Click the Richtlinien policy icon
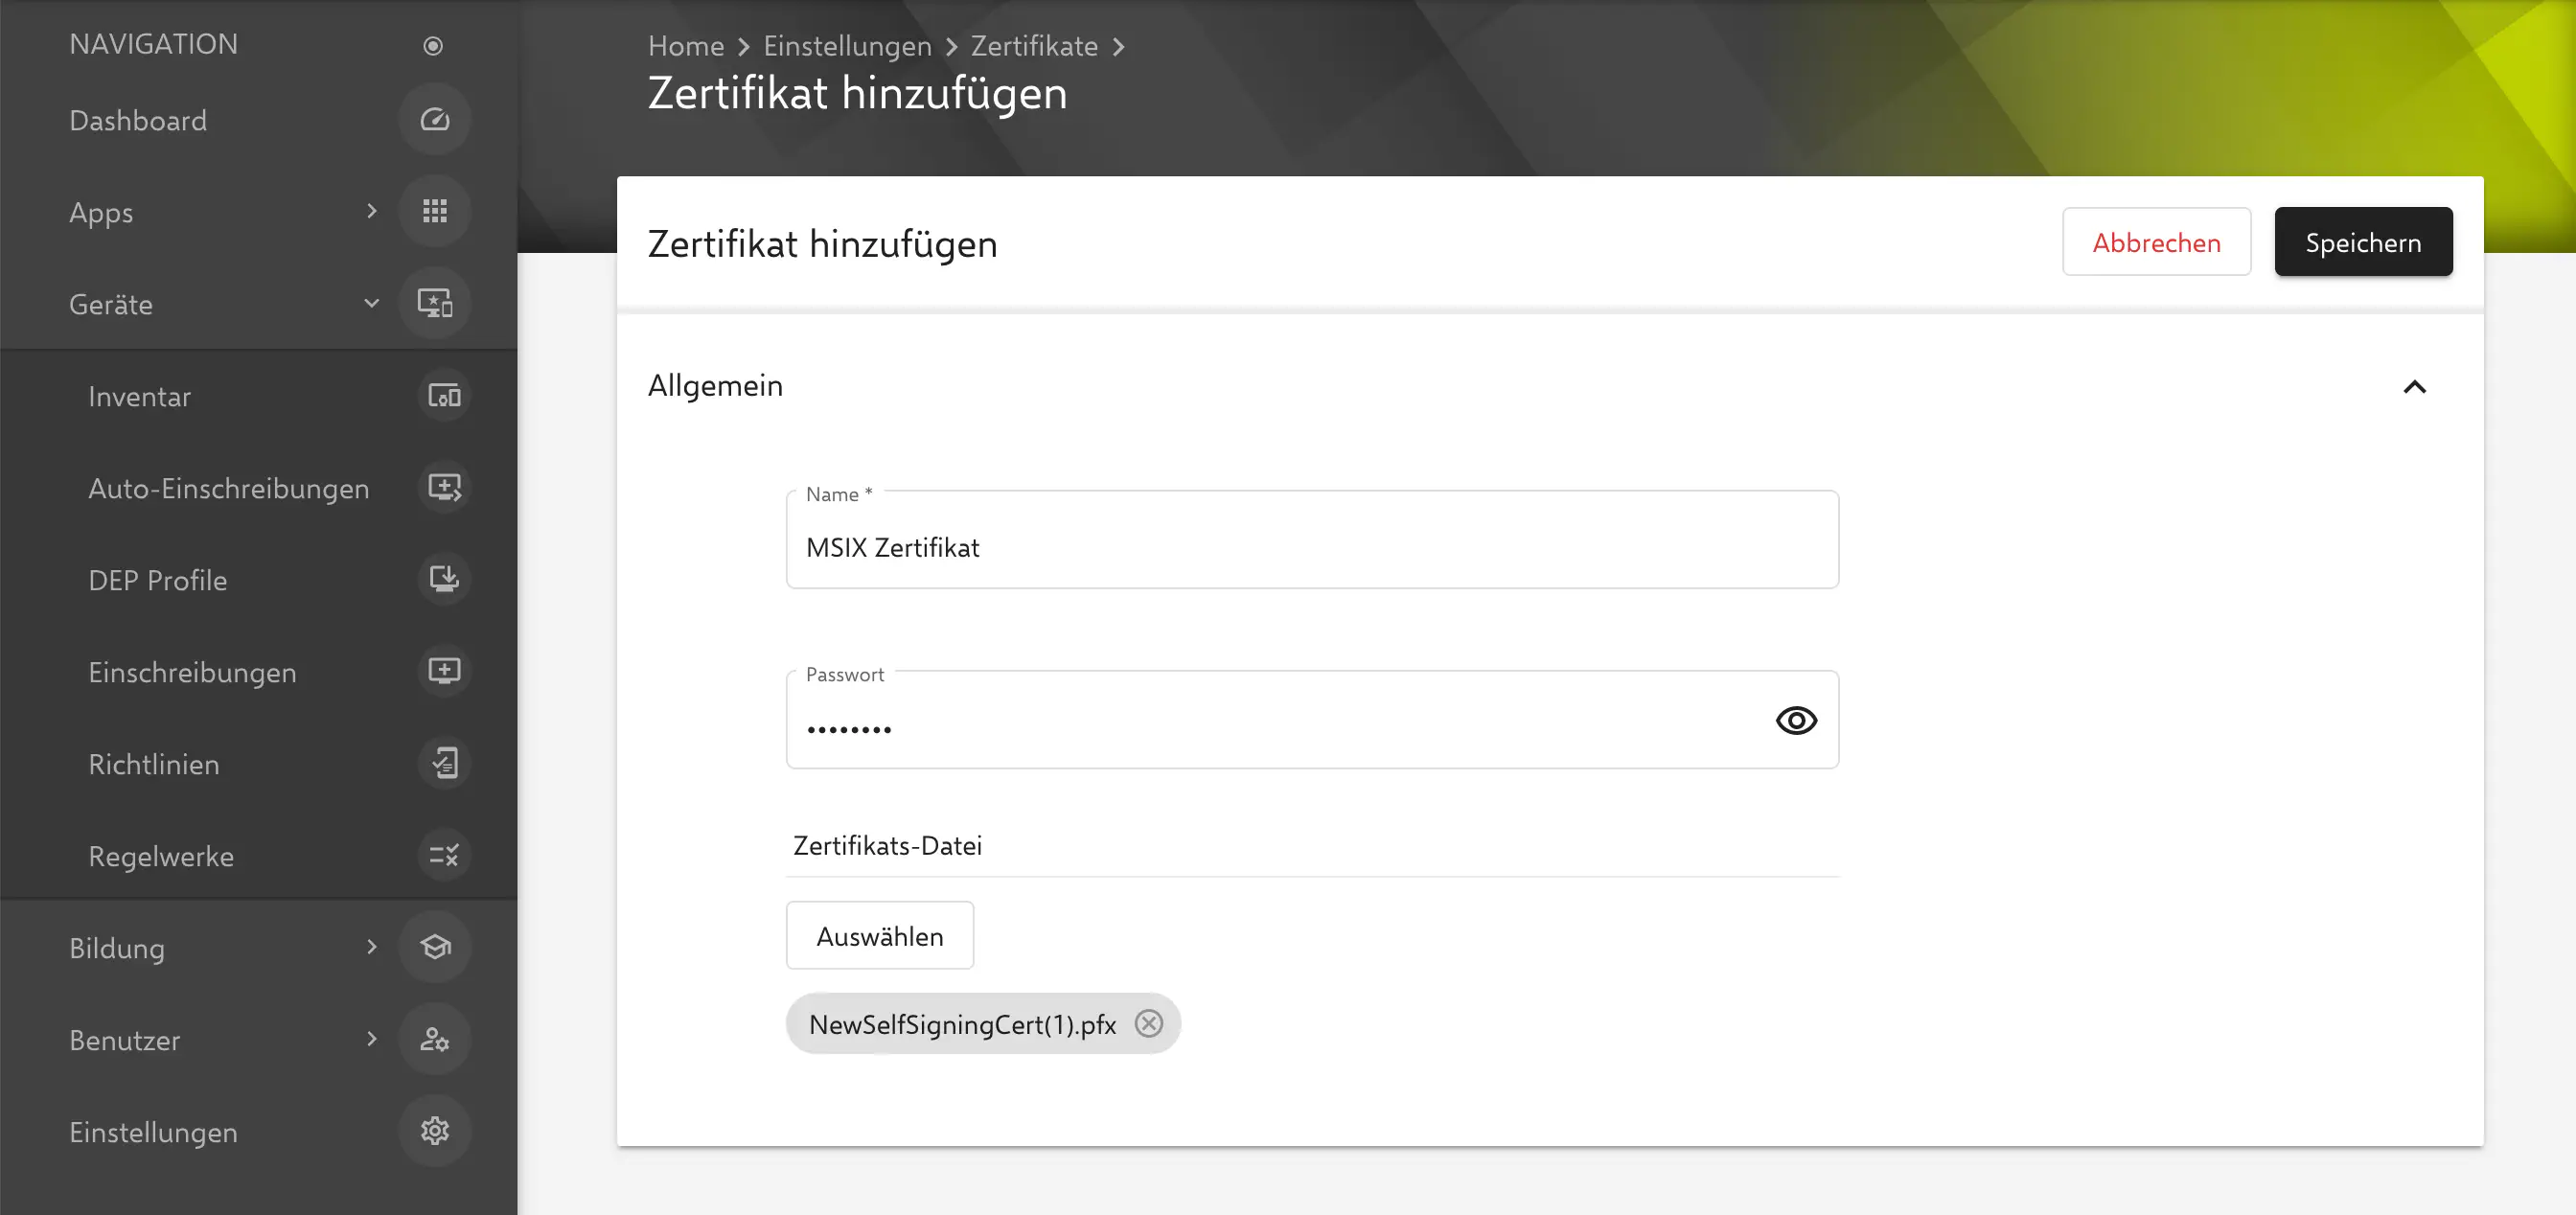 click(444, 763)
